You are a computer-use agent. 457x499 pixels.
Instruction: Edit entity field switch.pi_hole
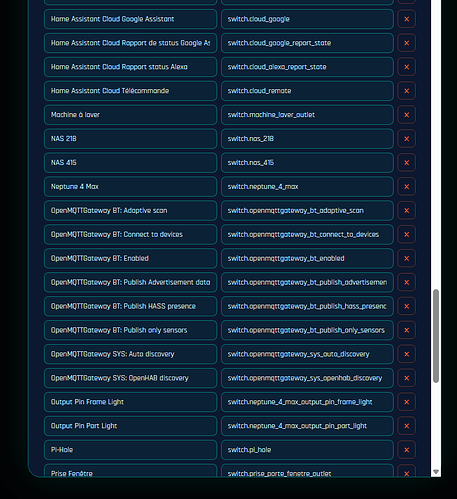pyautogui.click(x=307, y=450)
